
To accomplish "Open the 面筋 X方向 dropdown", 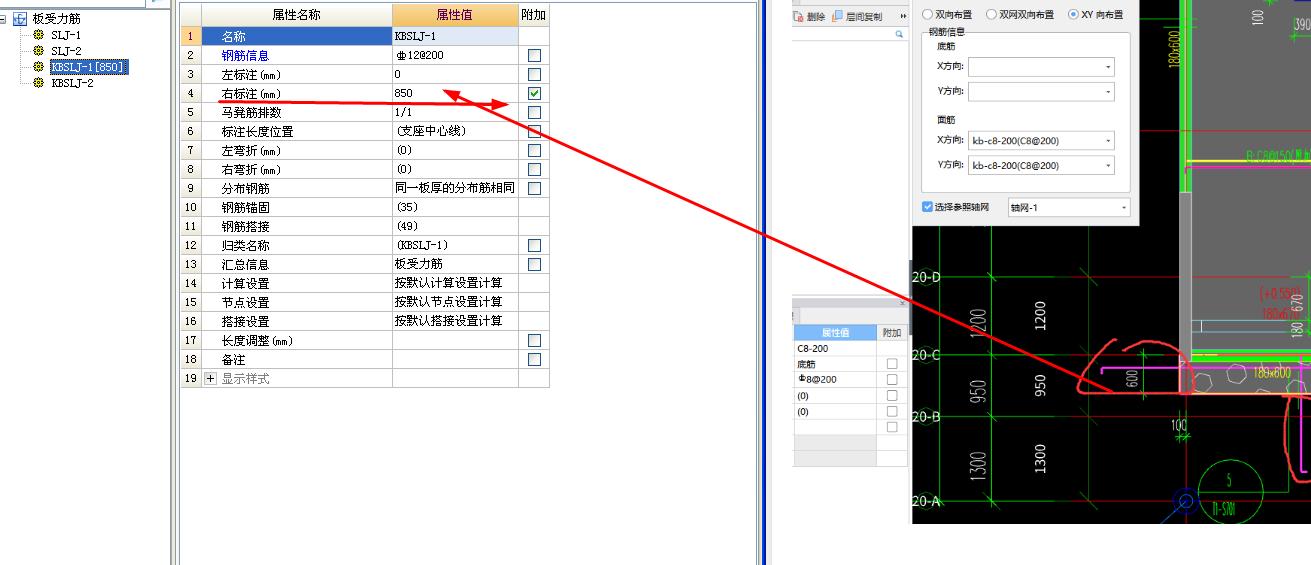I will click(1108, 141).
